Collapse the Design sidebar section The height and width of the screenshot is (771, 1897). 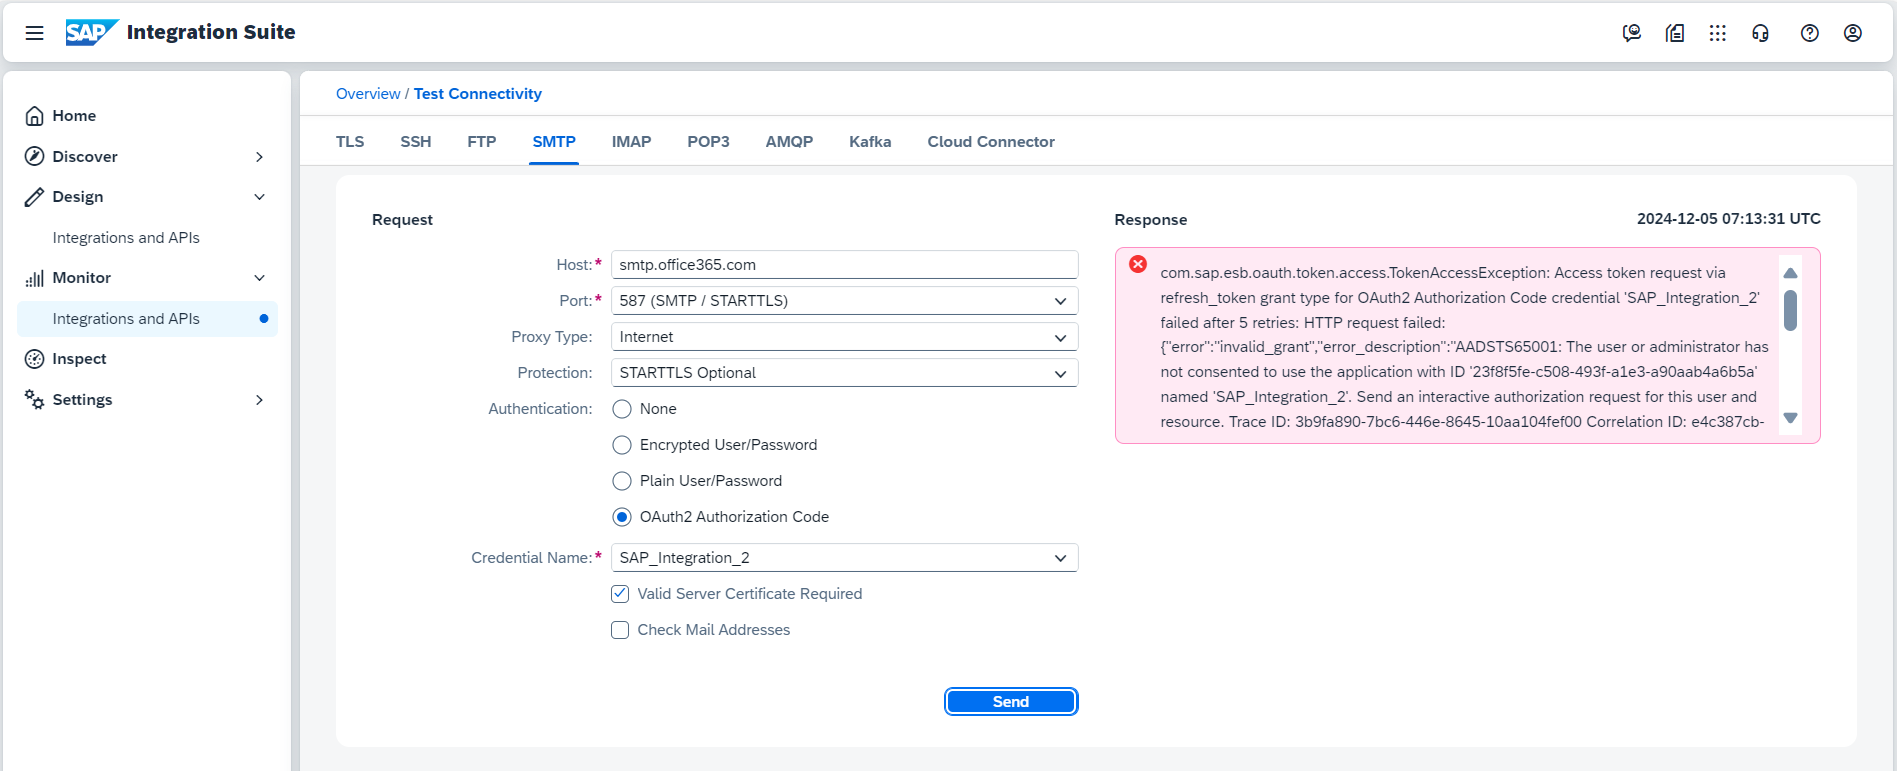coord(260,197)
